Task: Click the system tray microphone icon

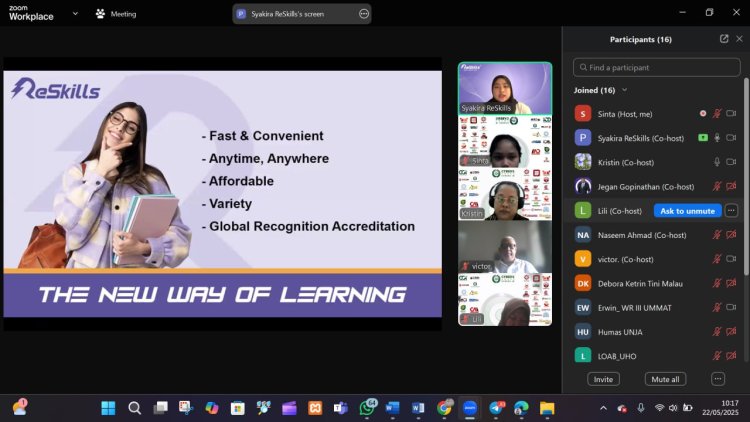Action: (x=640, y=408)
